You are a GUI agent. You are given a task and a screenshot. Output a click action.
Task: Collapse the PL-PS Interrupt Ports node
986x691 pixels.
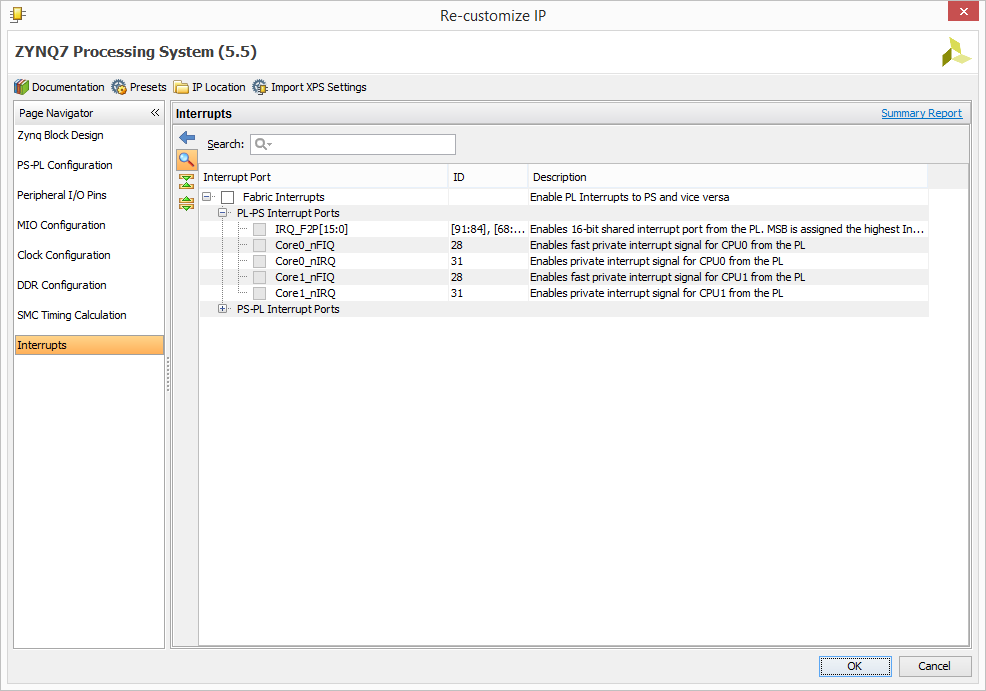222,213
